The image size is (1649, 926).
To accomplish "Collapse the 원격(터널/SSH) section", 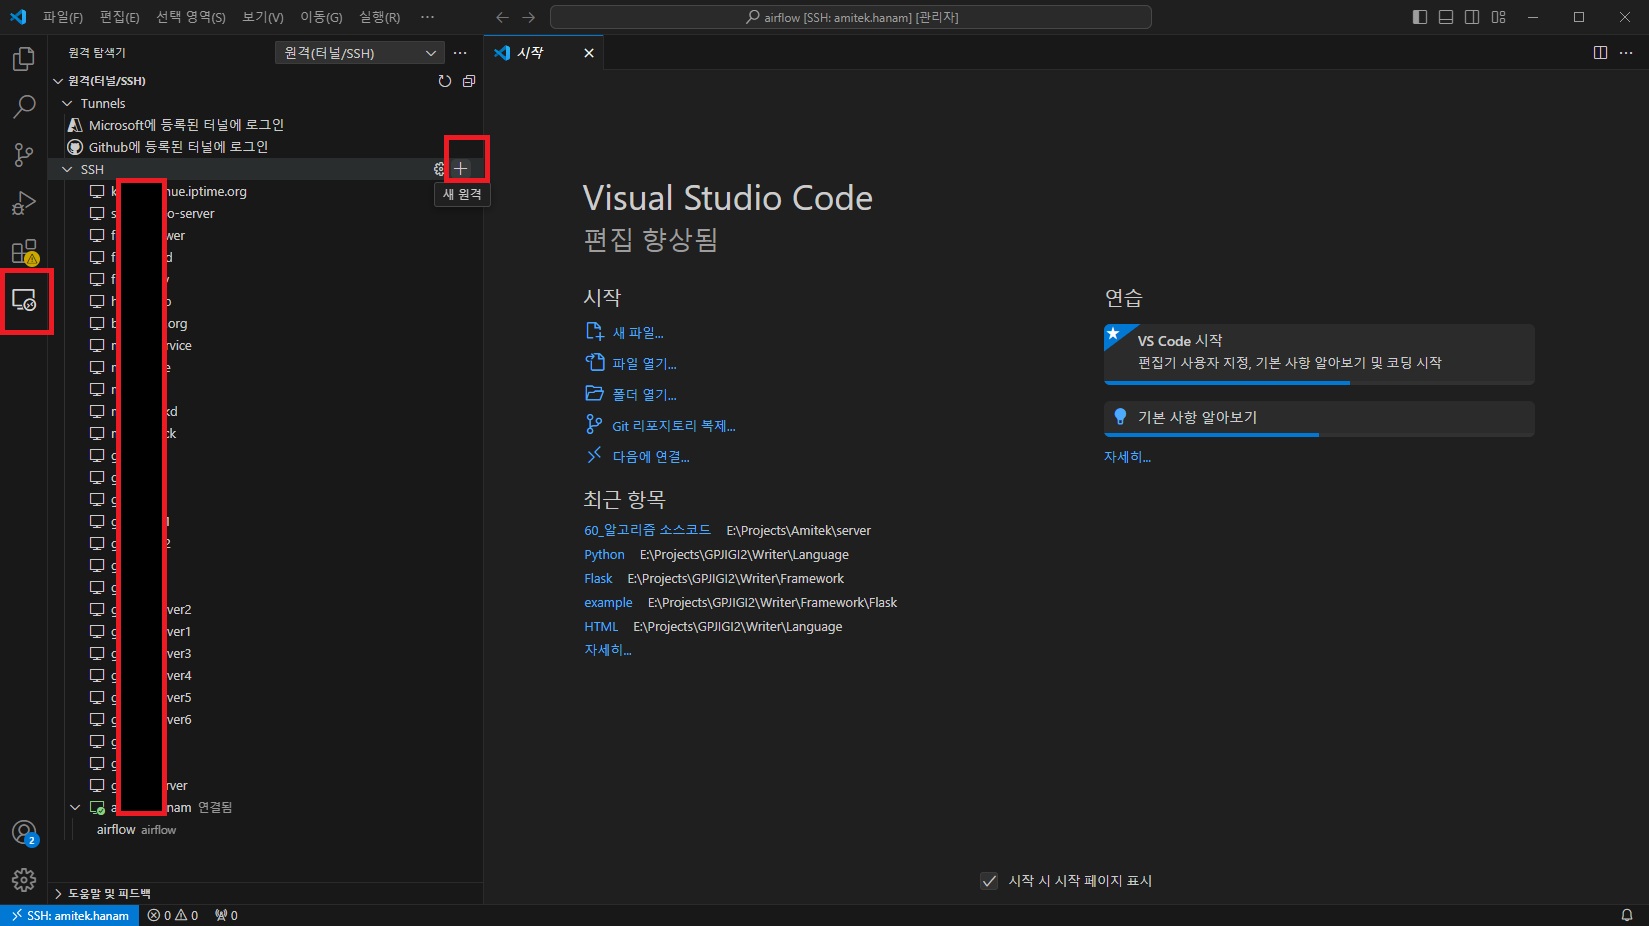I will [x=58, y=81].
